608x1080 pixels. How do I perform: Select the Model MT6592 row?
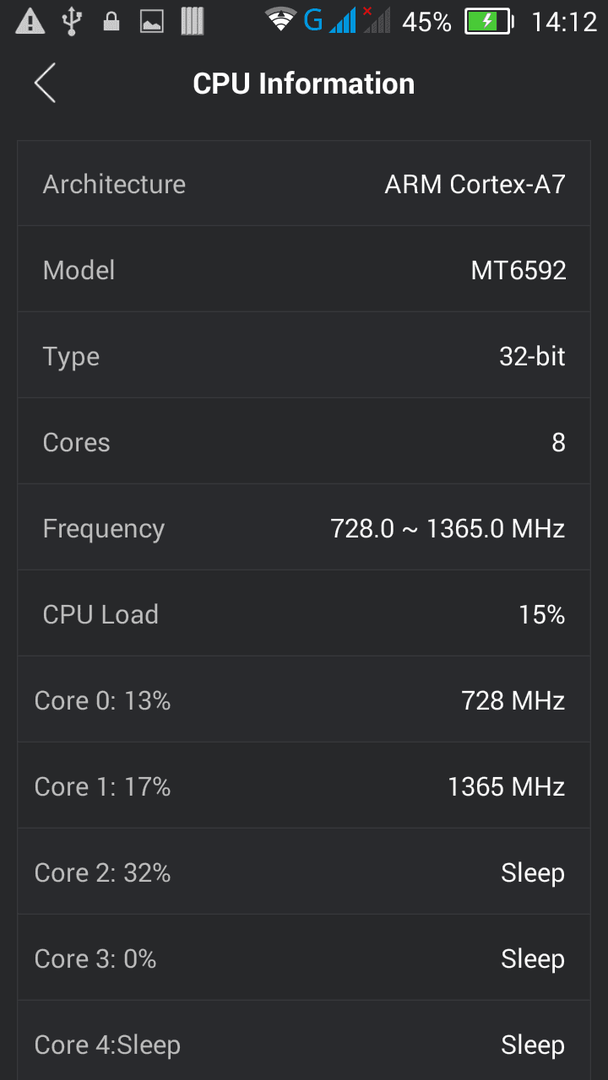304,269
